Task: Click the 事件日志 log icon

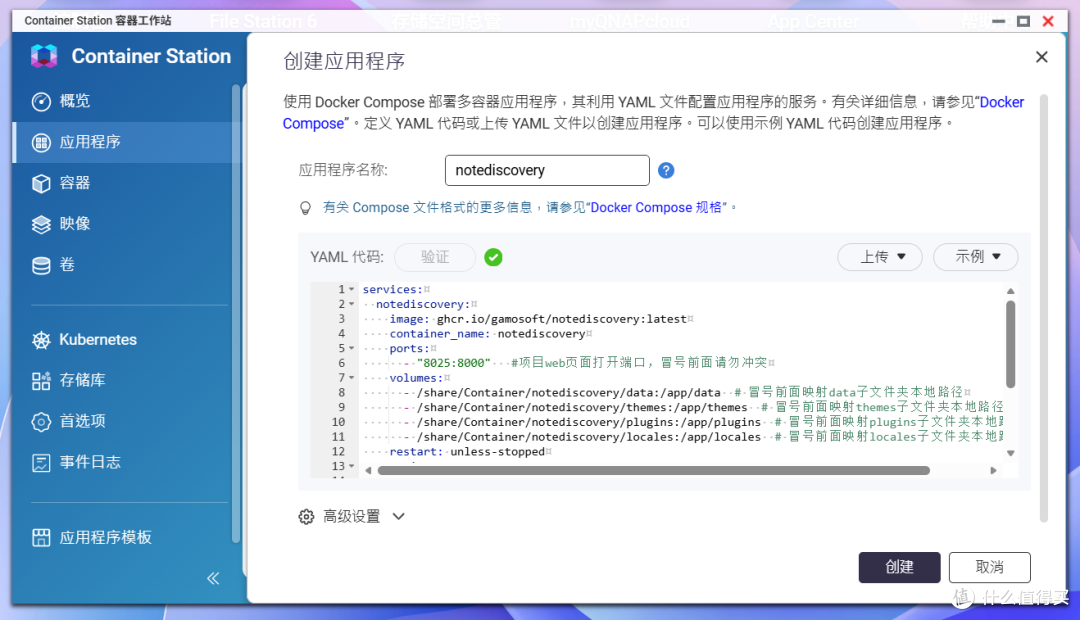Action: (x=41, y=462)
